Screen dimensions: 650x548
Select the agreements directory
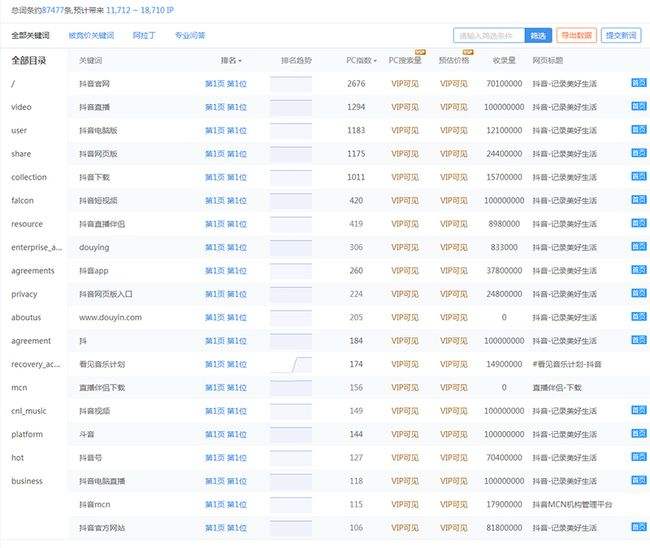33,271
